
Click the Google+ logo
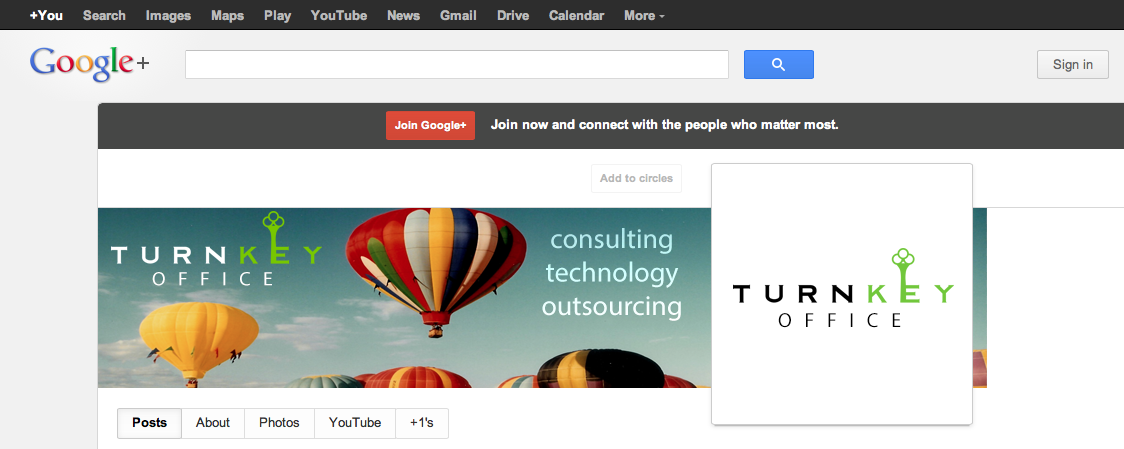coord(89,63)
